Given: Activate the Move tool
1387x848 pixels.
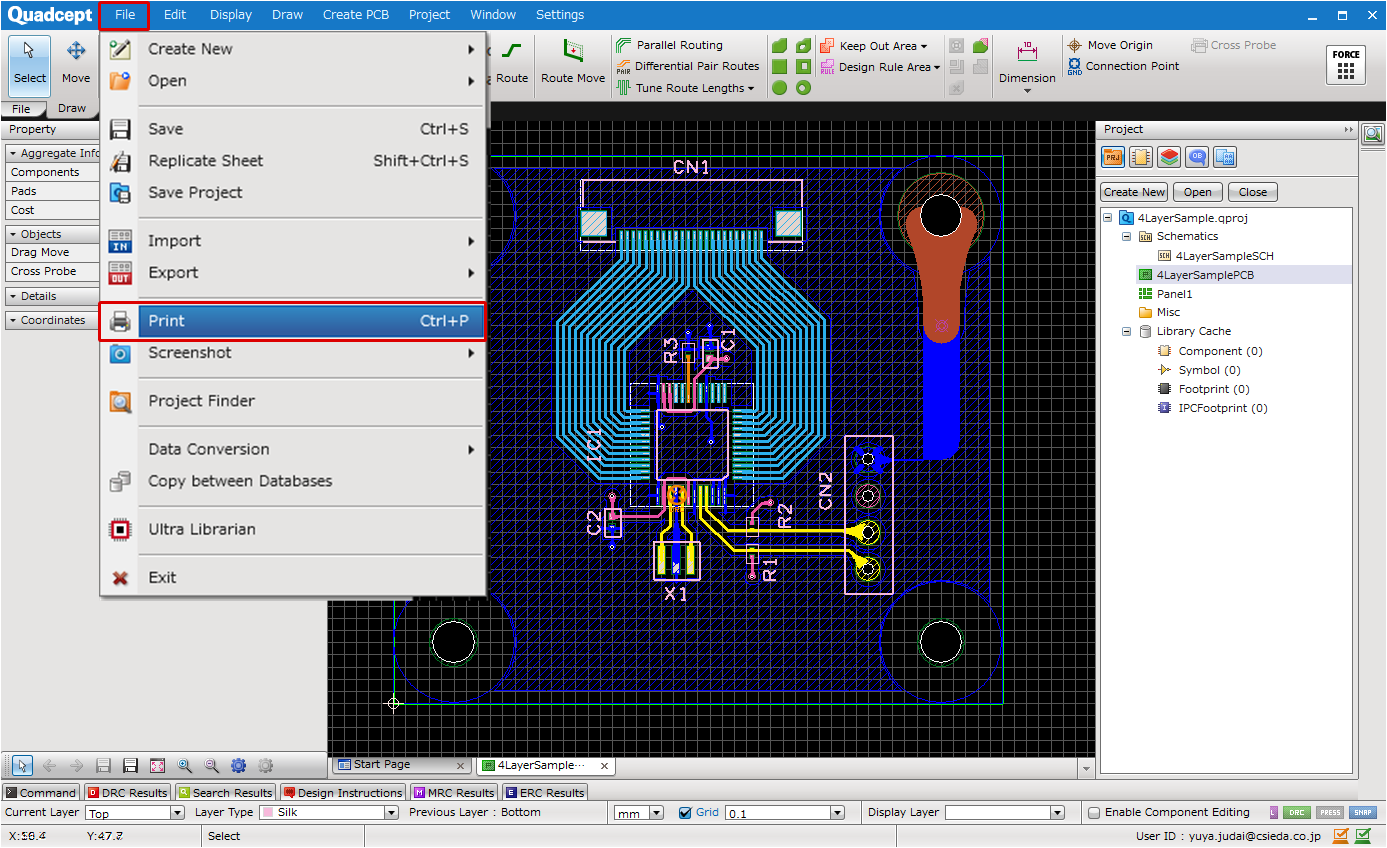Looking at the screenshot, I should coord(76,64).
